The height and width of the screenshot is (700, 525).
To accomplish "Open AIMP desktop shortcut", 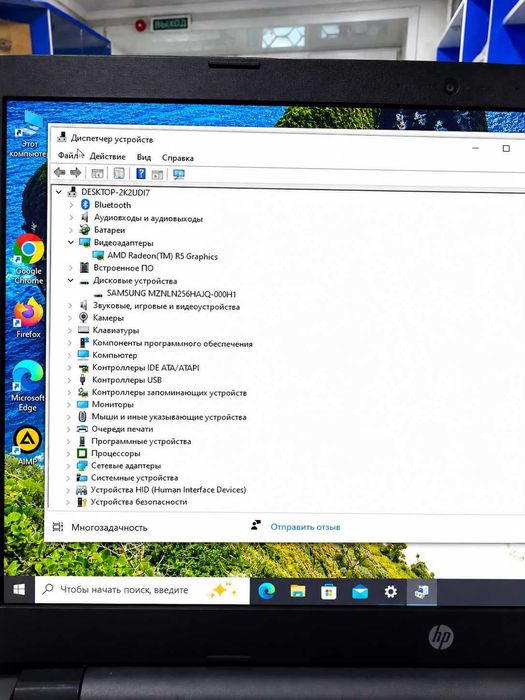I will click(28, 445).
